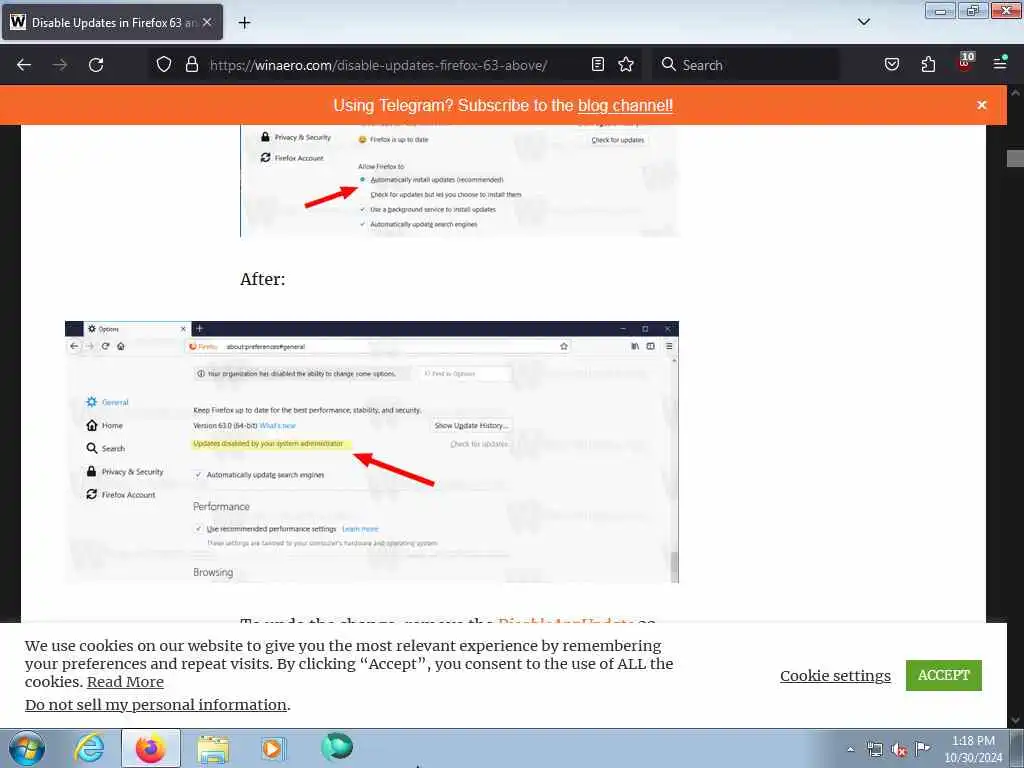Open the Windows Start menu
Image resolution: width=1024 pixels, height=768 pixels.
(27, 748)
